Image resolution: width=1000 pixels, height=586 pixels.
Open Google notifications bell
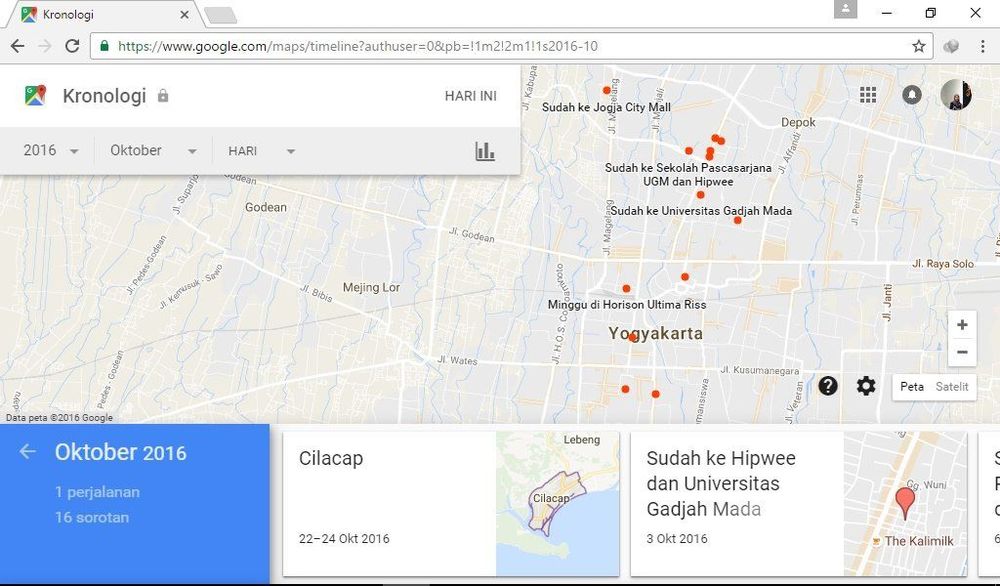coord(912,95)
